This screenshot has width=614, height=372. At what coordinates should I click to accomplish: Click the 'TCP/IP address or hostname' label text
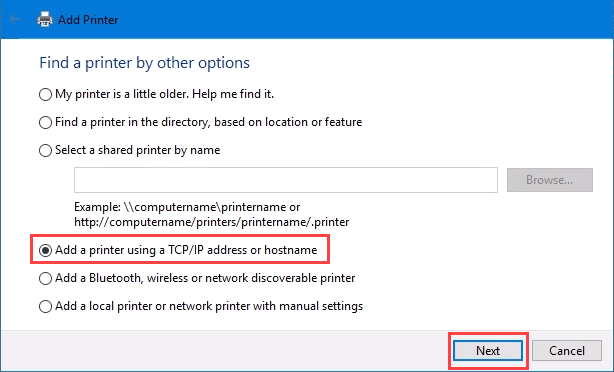tap(243, 250)
